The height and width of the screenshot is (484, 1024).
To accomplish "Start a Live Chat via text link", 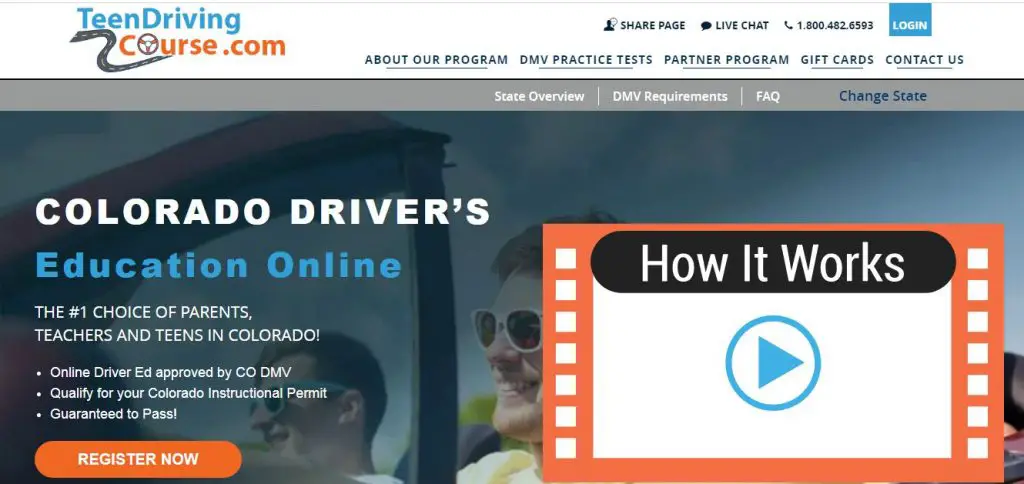I will [742, 26].
